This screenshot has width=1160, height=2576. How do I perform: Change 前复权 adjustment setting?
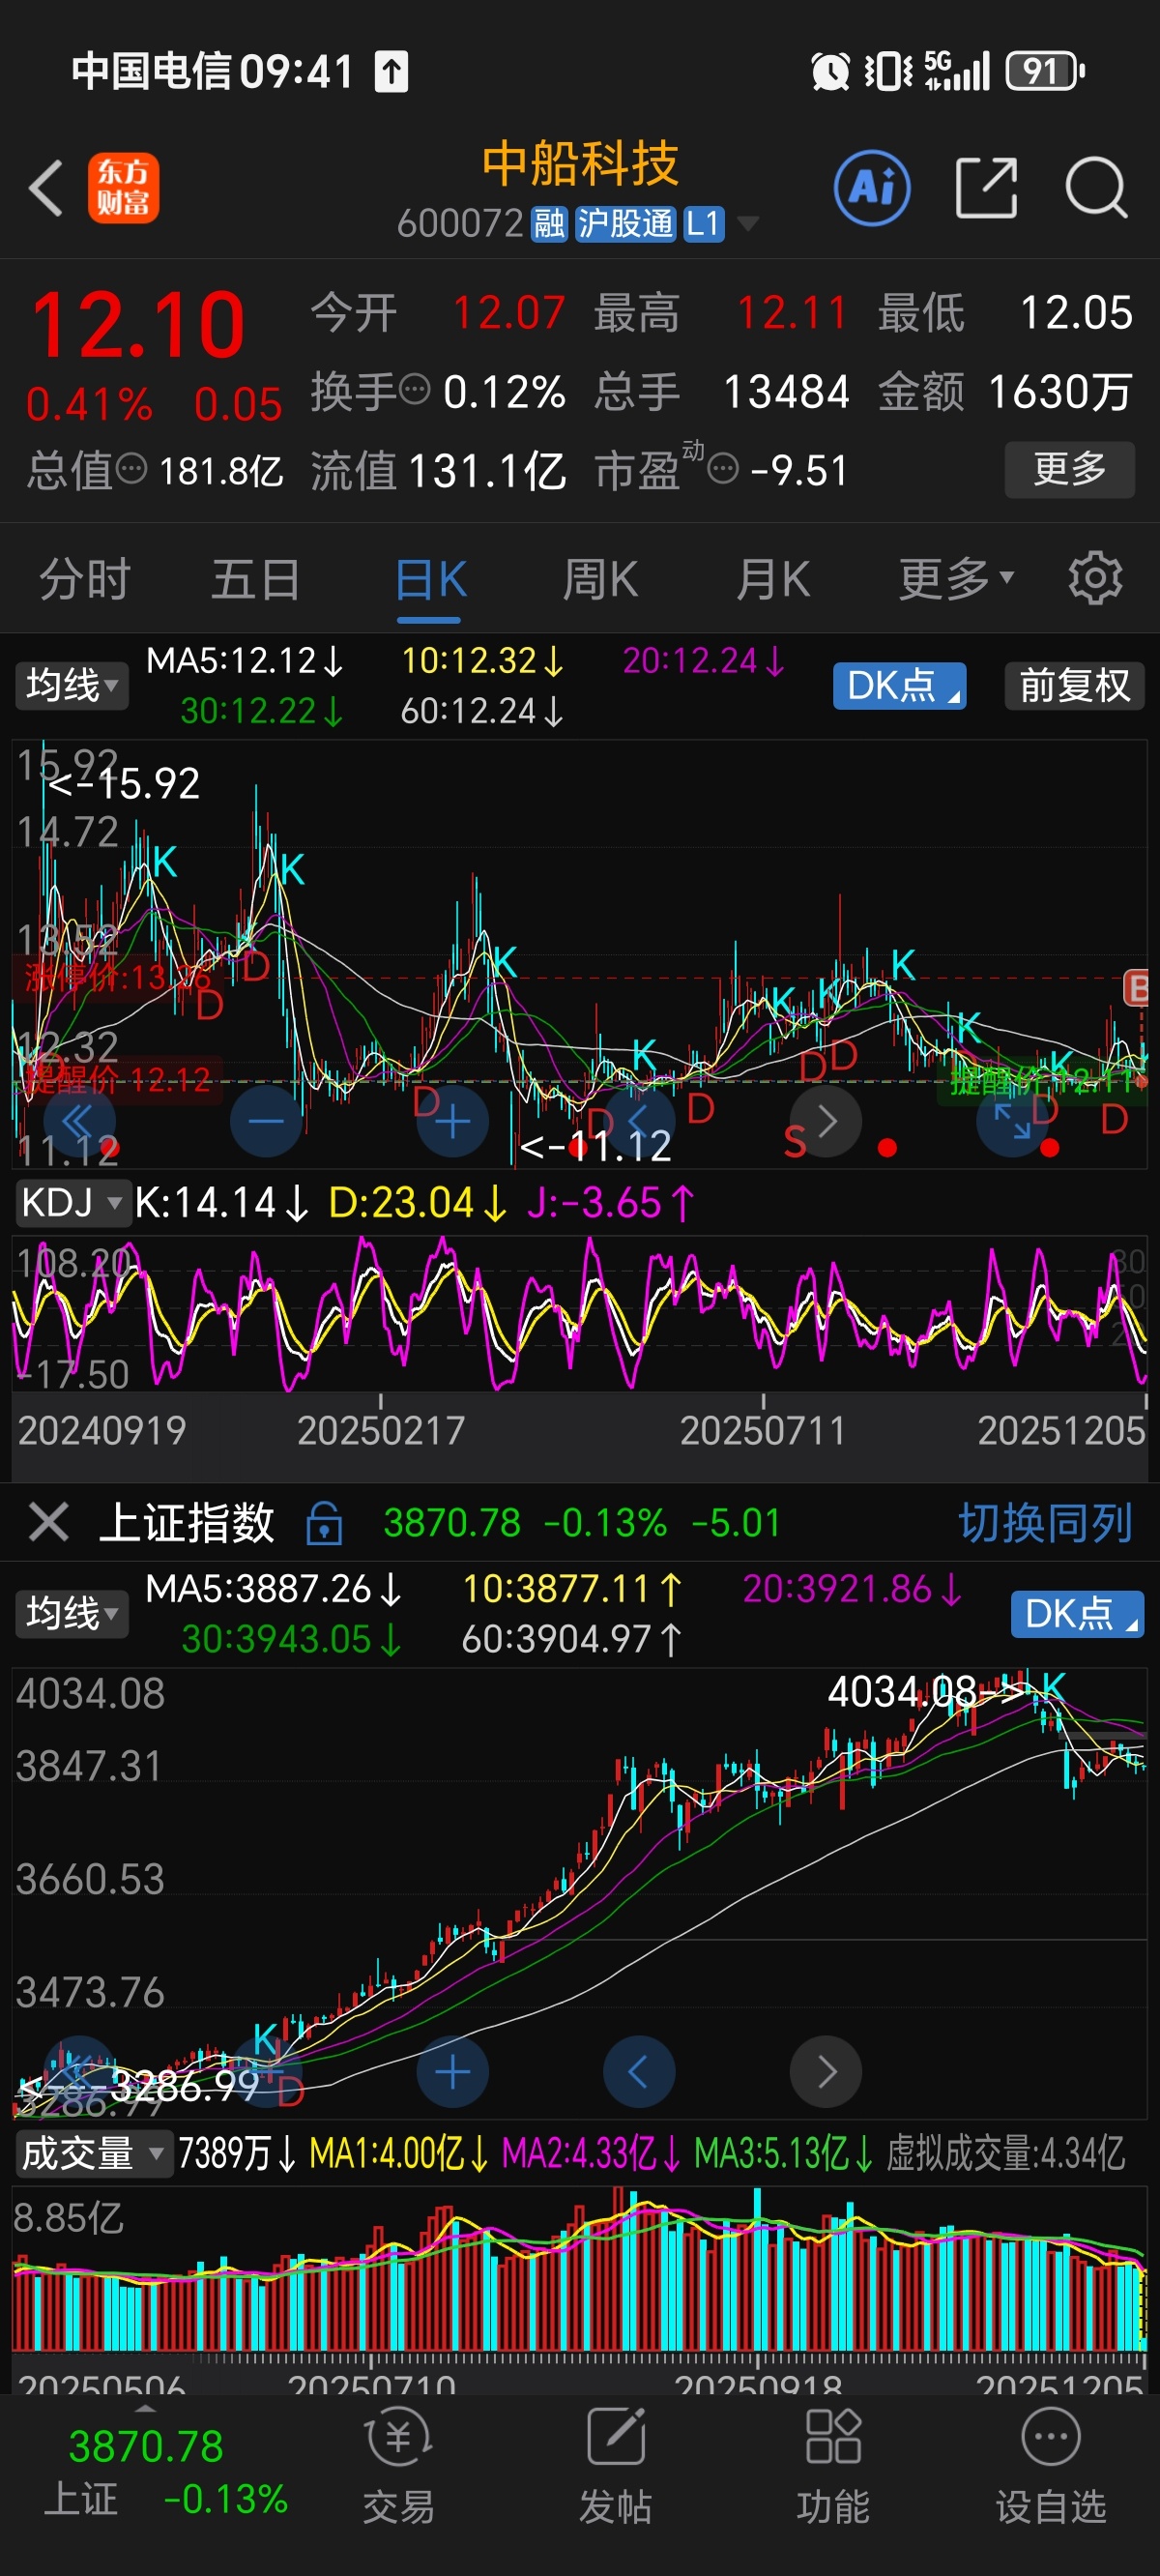(x=1074, y=686)
